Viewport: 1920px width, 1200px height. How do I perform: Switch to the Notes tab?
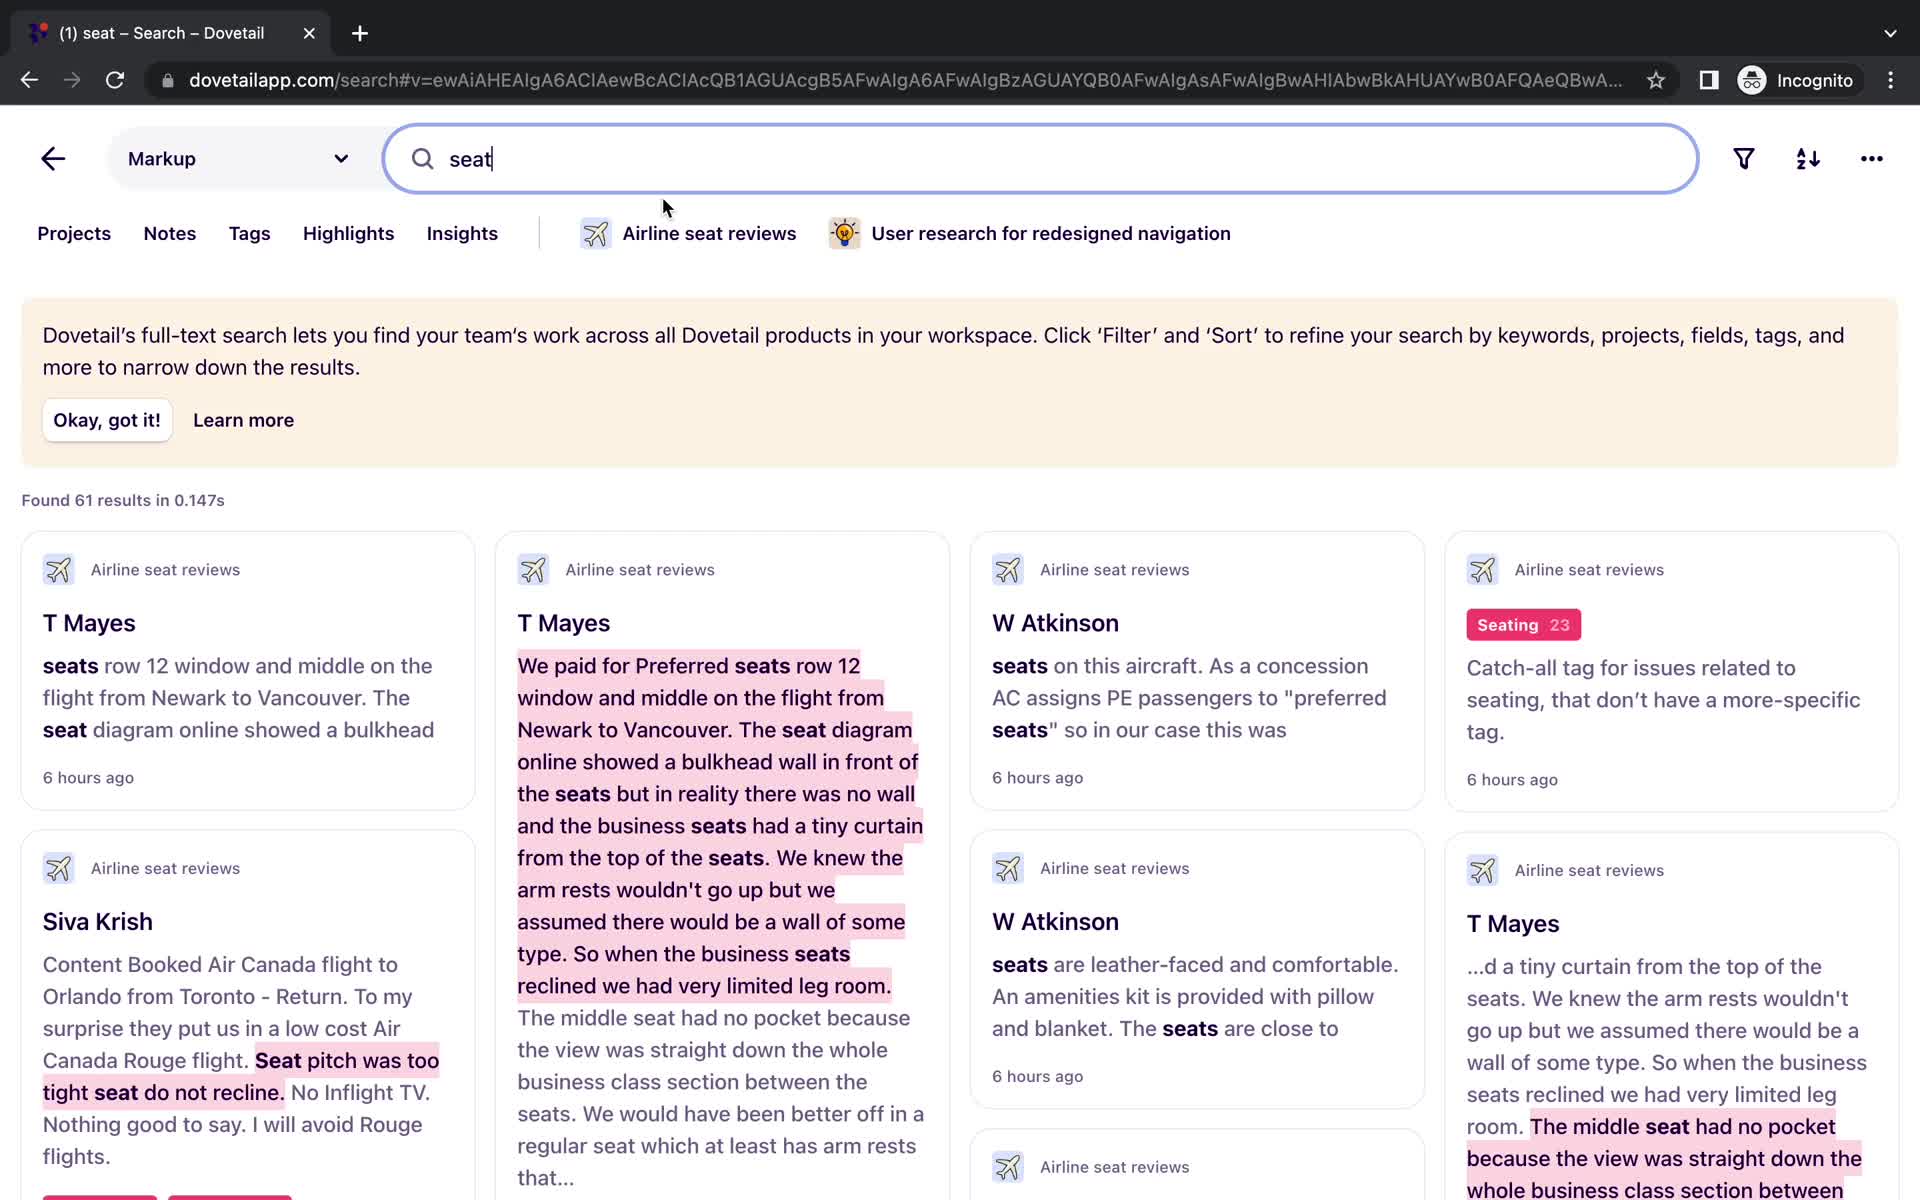pos(170,233)
